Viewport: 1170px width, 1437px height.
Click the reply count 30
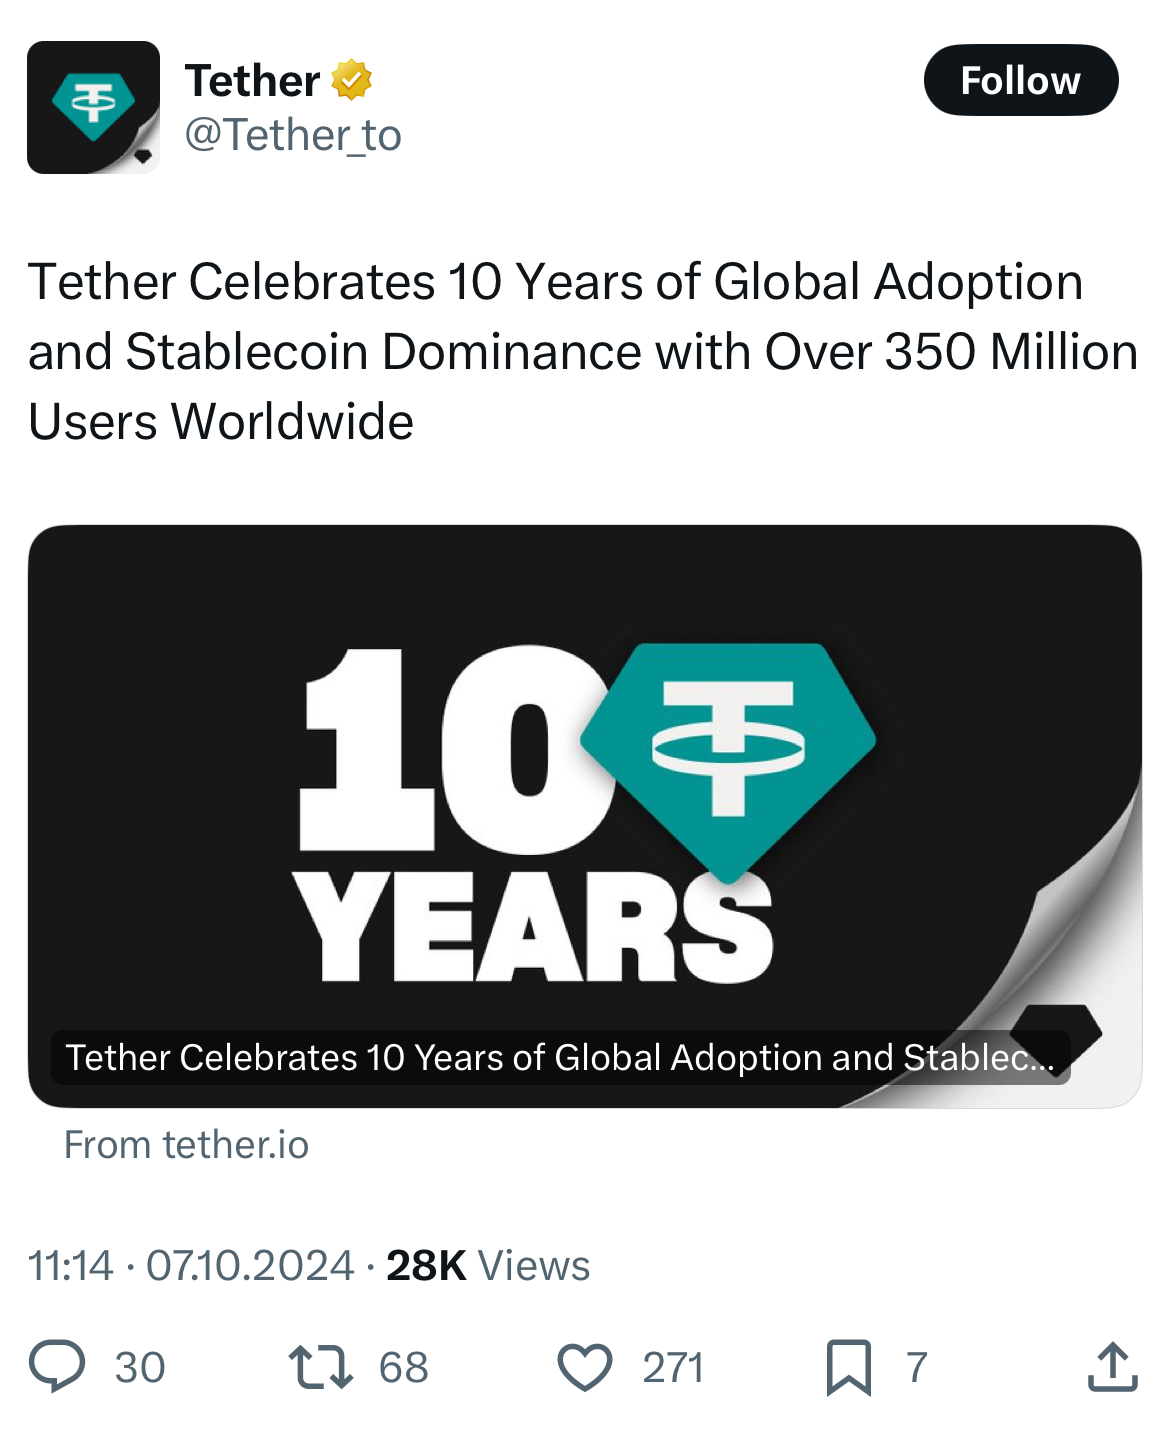(x=140, y=1367)
